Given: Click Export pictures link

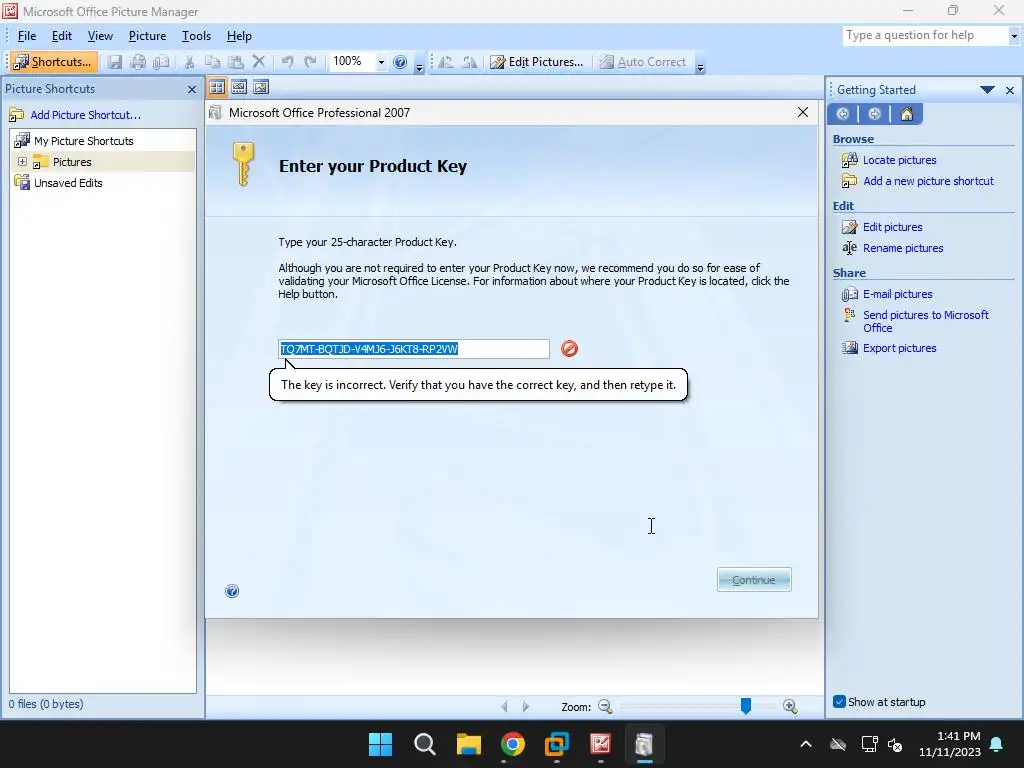Looking at the screenshot, I should tap(899, 348).
